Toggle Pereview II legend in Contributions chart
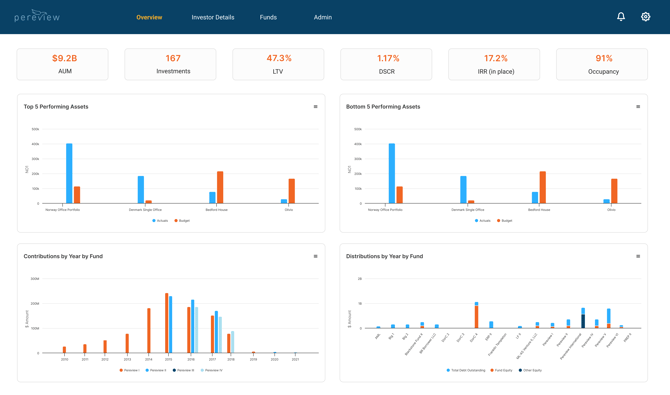Screen dimensions: 670x395 click(x=156, y=370)
